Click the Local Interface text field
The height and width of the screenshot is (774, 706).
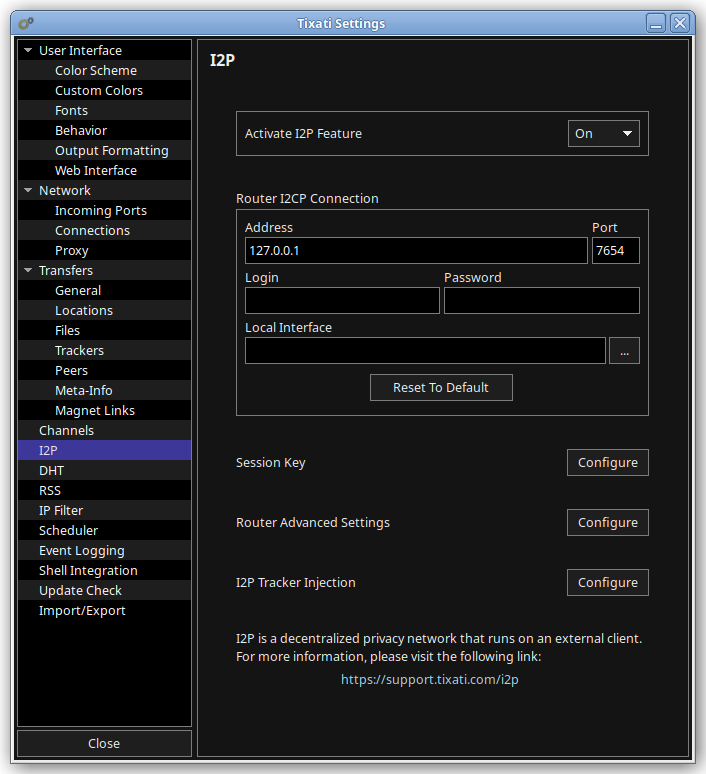[x=425, y=350]
